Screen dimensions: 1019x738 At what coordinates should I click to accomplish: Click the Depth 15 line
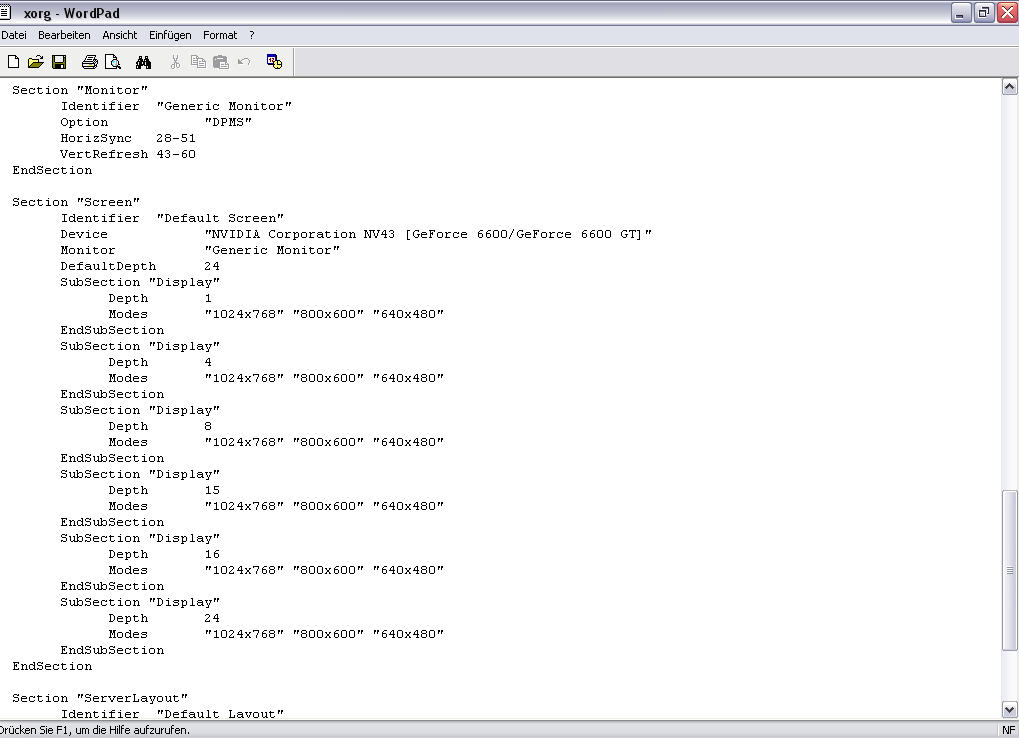click(164, 490)
